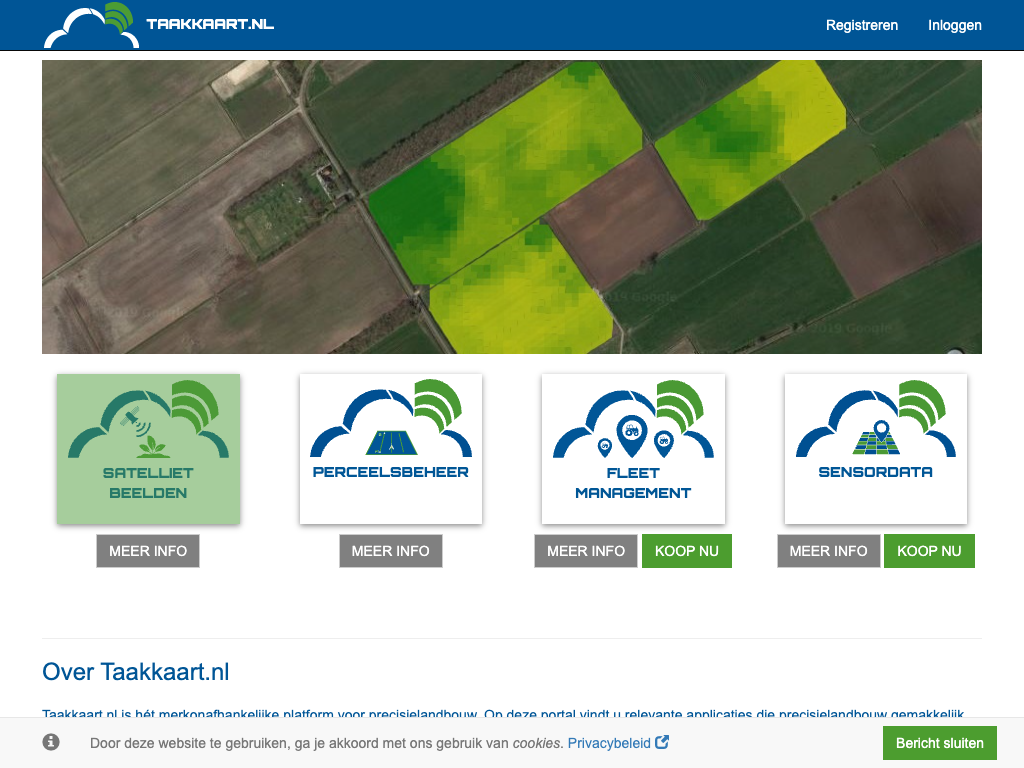Viewport: 1024px width, 768px height.
Task: Click the TAAKKAART.NL brand text in header
Action: pyautogui.click(x=210, y=24)
